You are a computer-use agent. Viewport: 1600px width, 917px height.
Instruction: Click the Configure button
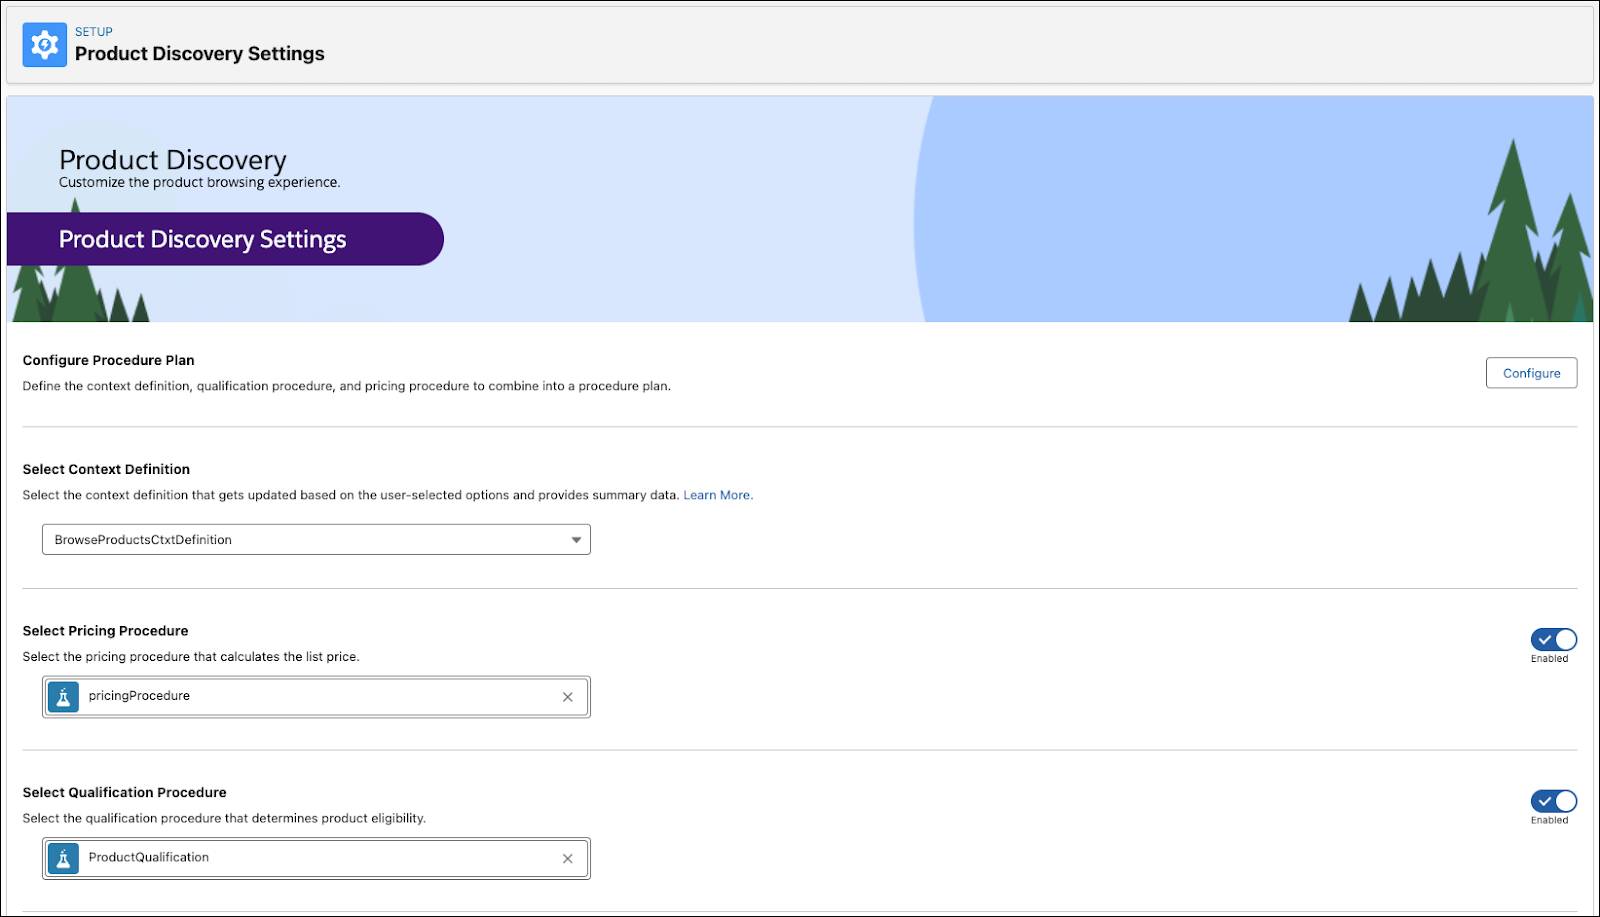pyautogui.click(x=1531, y=373)
